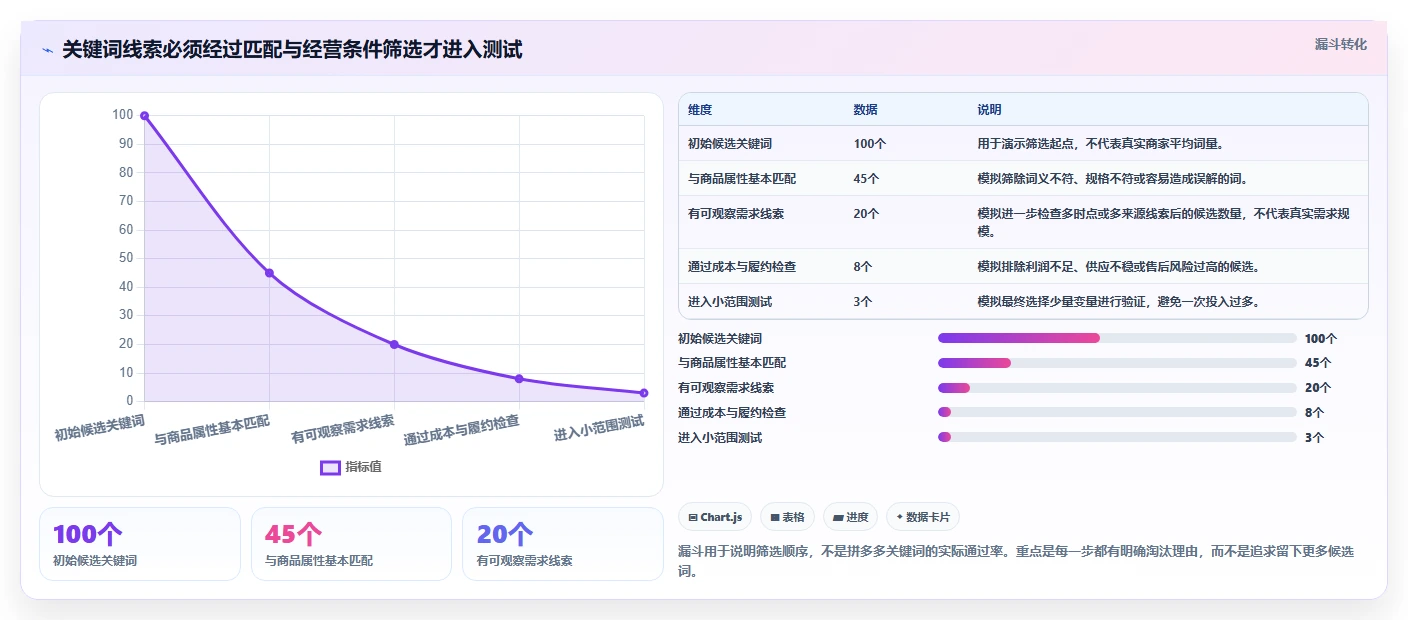Image resolution: width=1408 pixels, height=620 pixels.
Task: Click the 漏斗转化 label in the header
Action: point(1340,44)
